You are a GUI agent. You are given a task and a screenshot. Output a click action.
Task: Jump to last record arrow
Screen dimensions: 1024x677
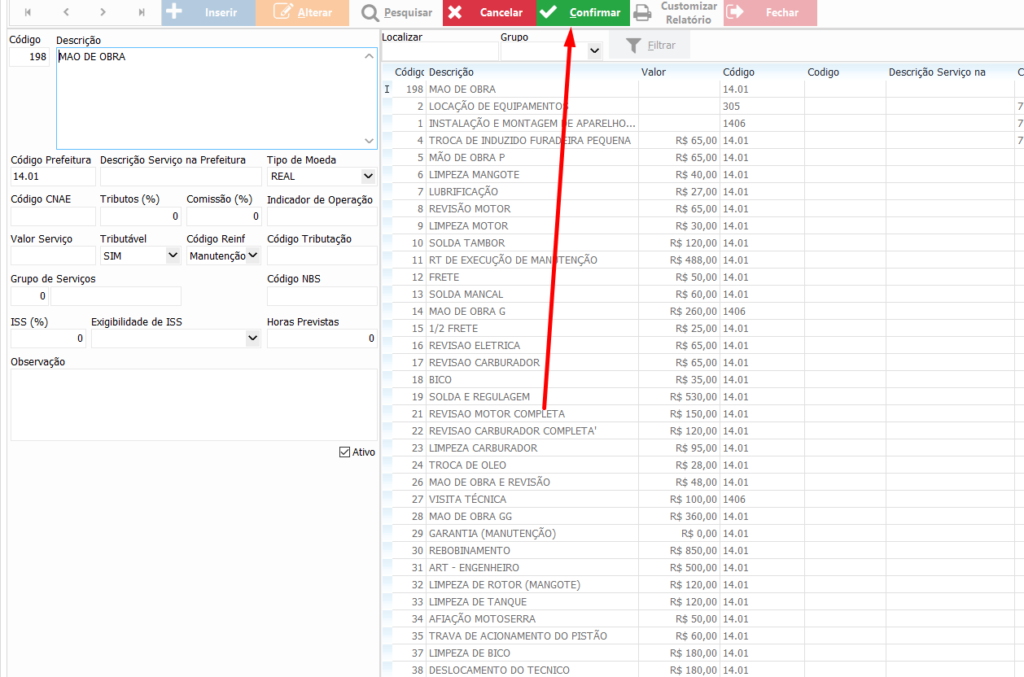[141, 13]
